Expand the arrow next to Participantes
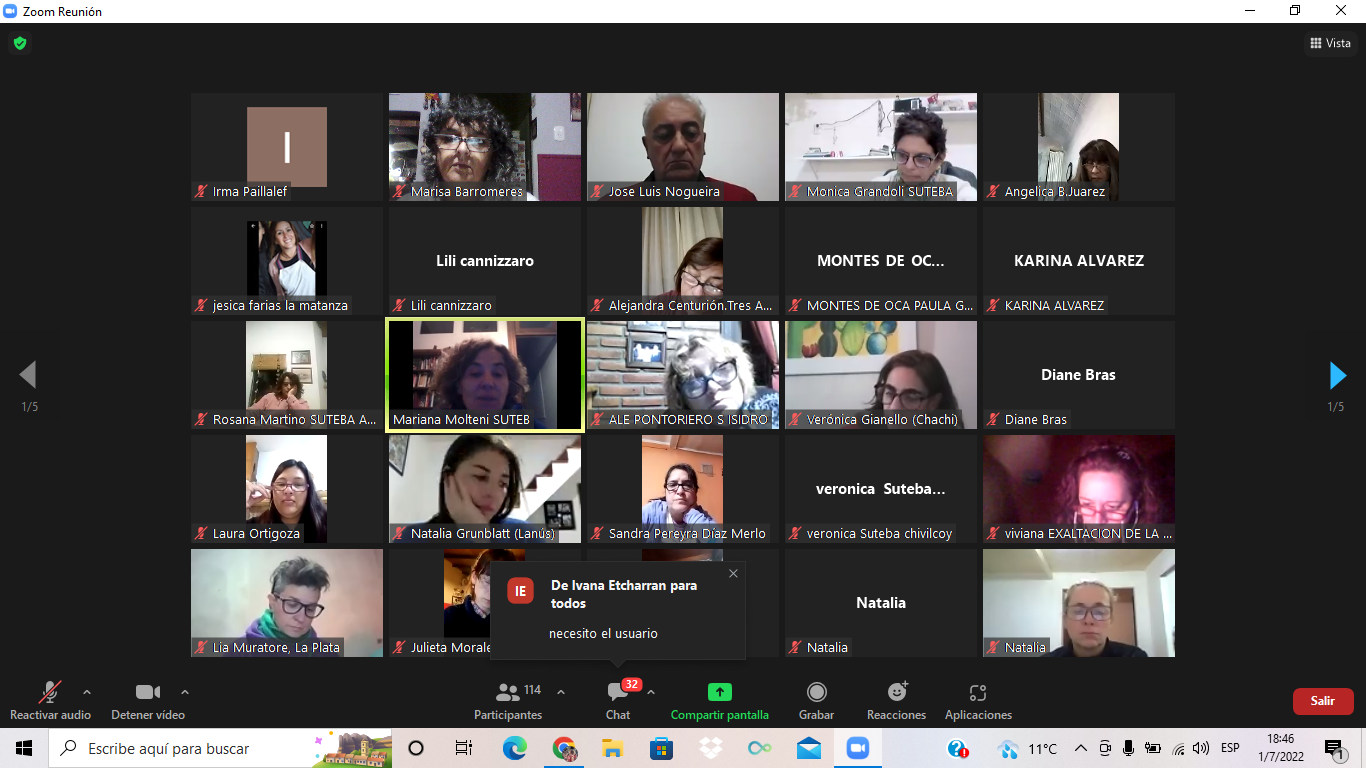The width and height of the screenshot is (1366, 768). [561, 692]
